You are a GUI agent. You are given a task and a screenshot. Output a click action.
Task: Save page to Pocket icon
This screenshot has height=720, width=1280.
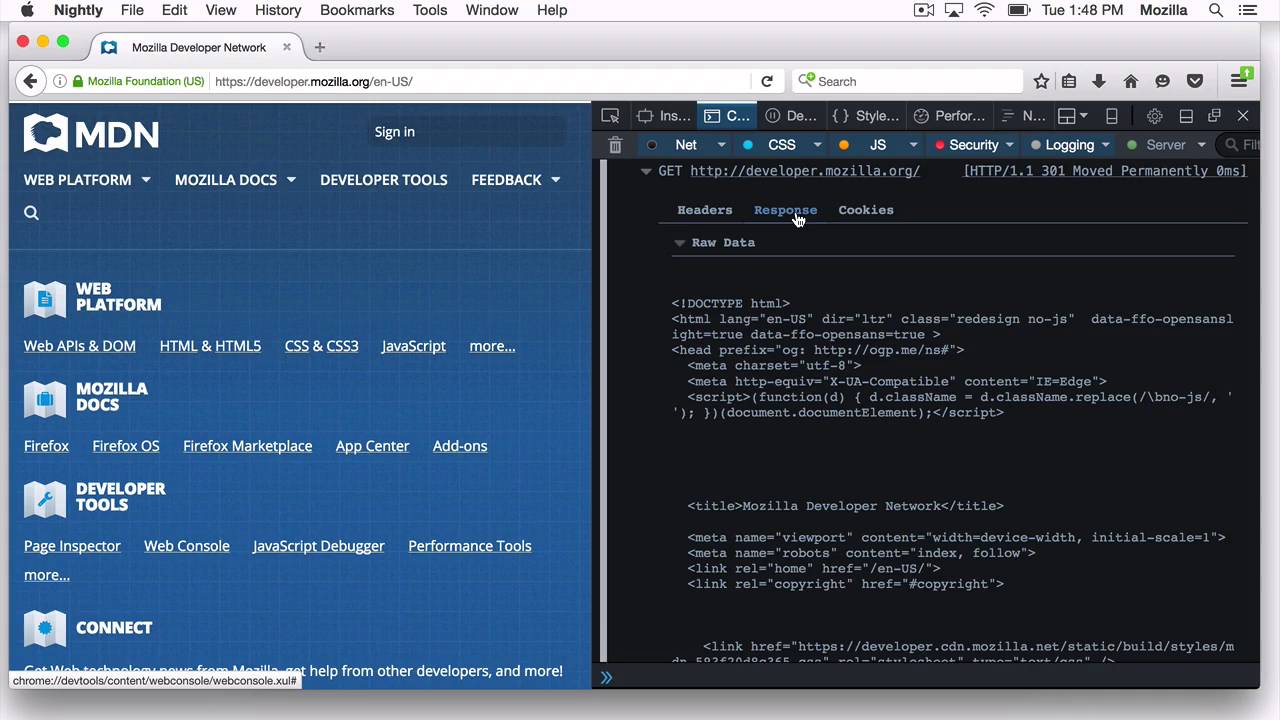click(x=1194, y=81)
